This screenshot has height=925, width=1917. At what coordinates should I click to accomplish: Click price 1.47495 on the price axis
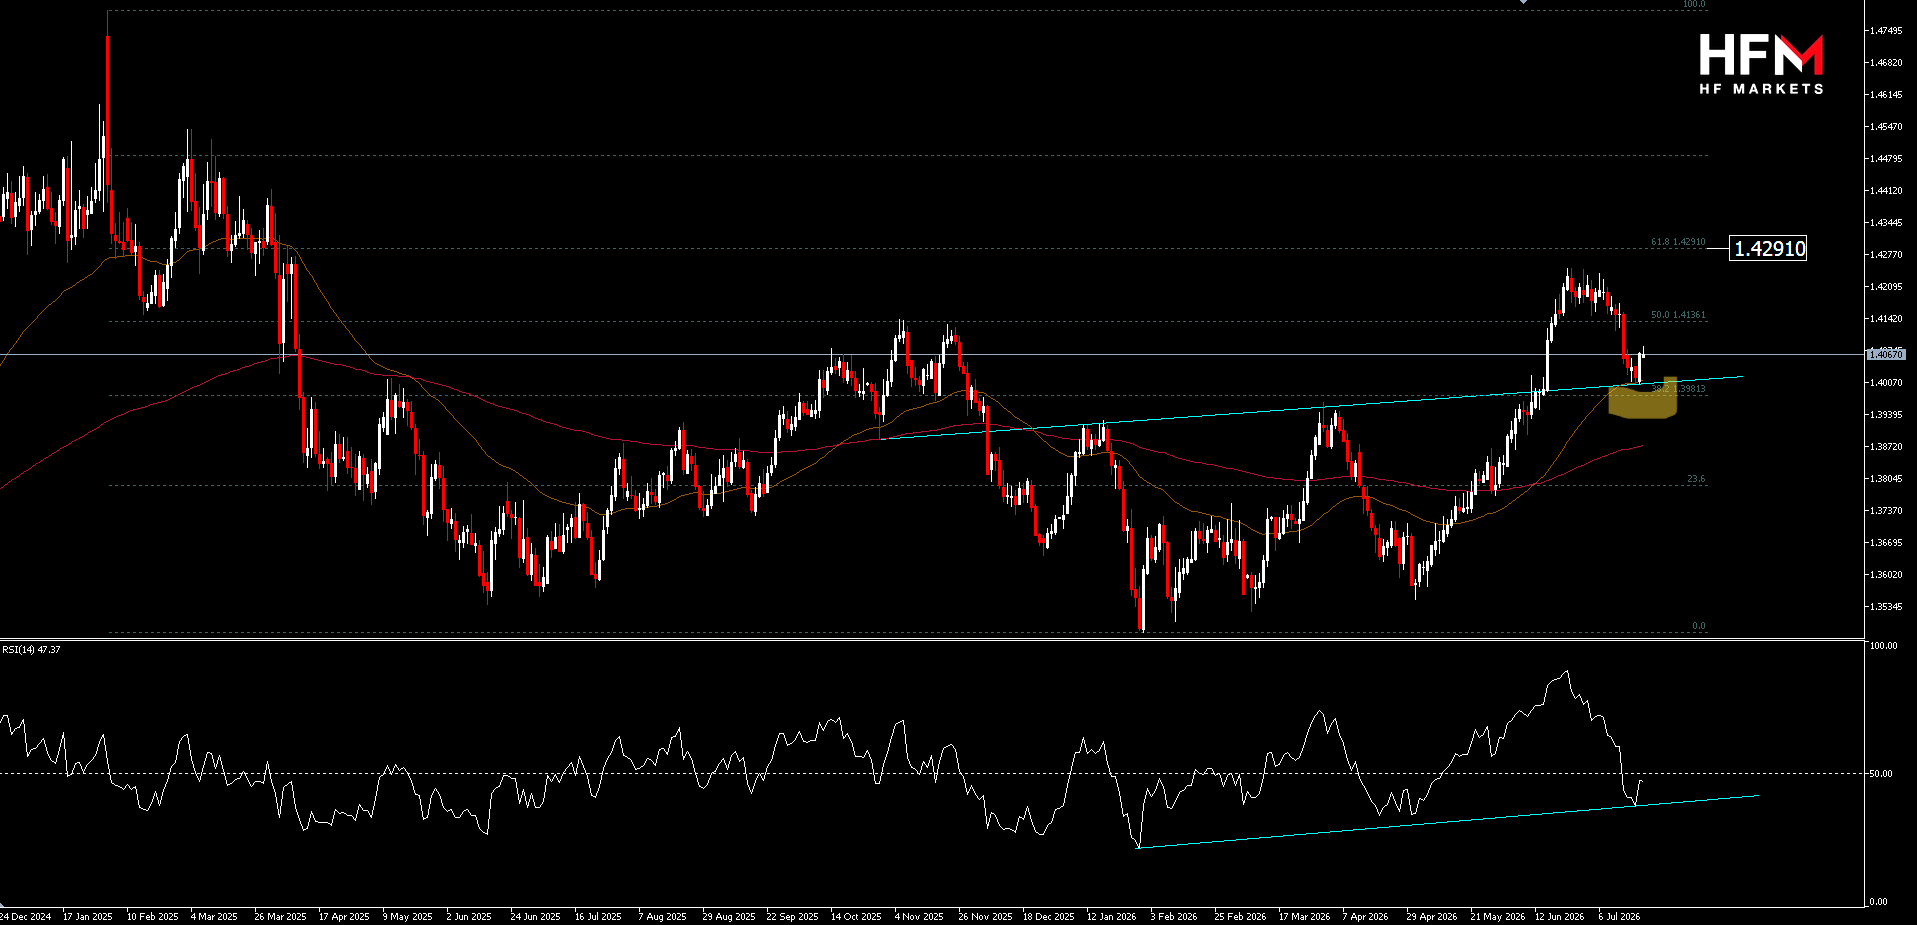pos(1886,31)
